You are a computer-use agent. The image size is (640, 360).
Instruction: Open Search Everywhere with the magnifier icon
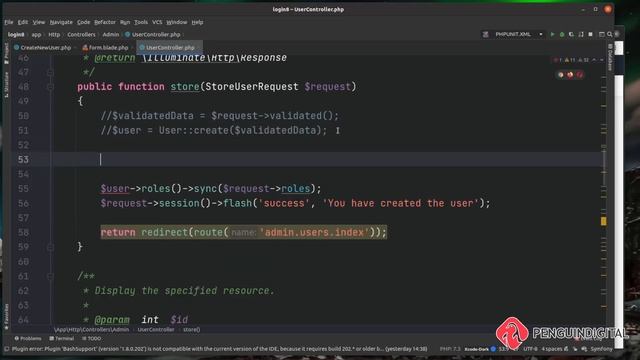point(609,35)
